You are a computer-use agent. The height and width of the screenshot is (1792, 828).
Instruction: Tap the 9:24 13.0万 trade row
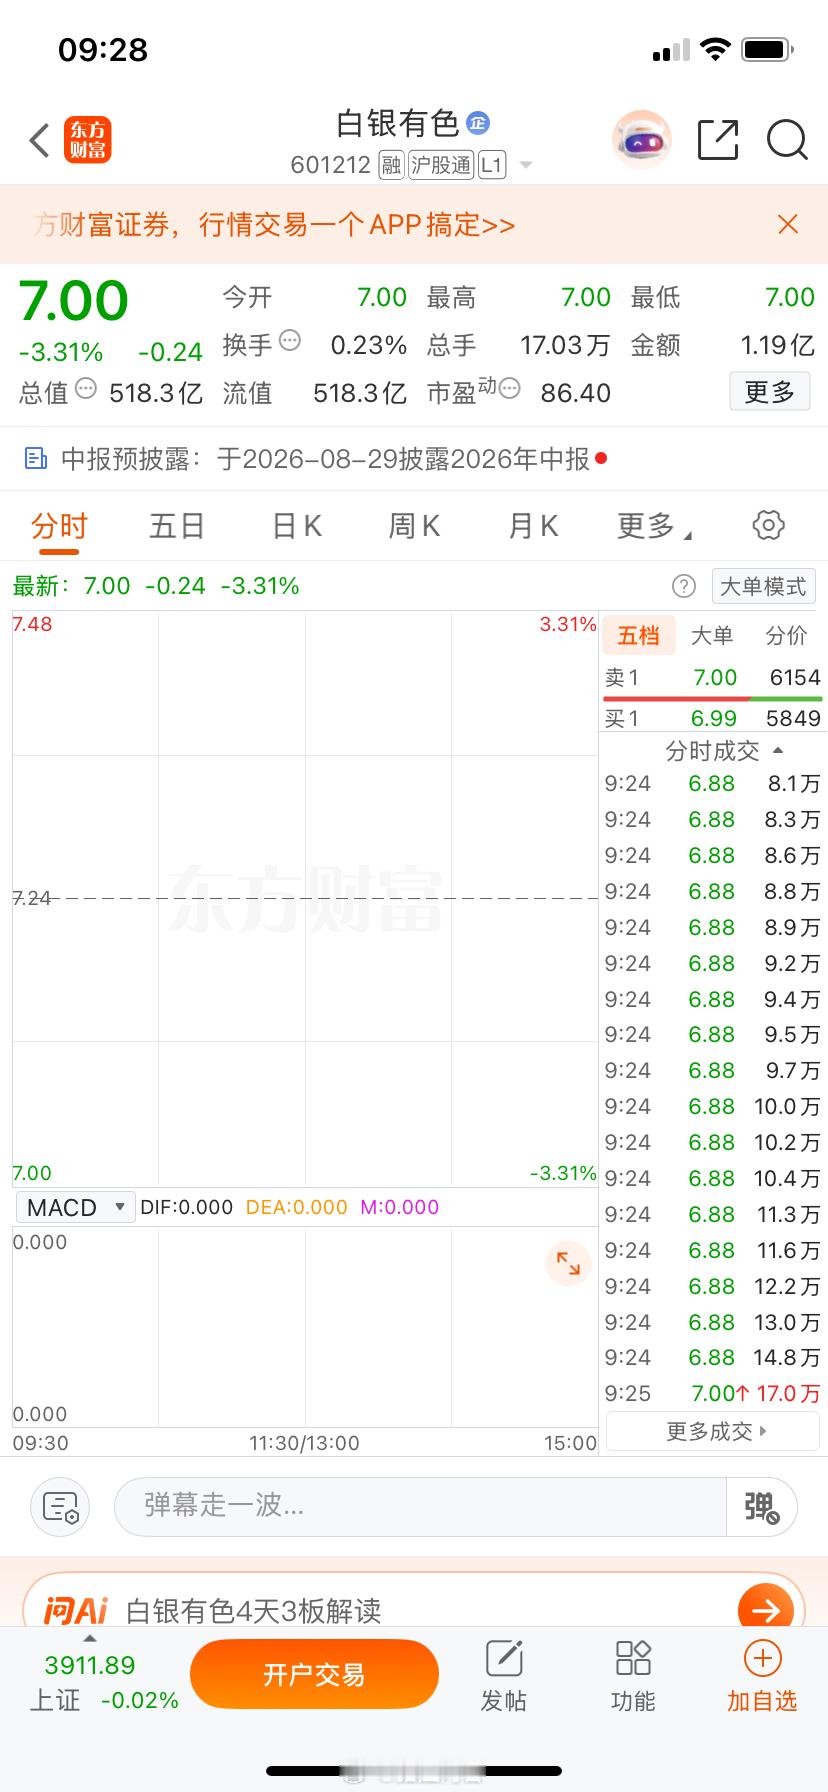pyautogui.click(x=712, y=1322)
